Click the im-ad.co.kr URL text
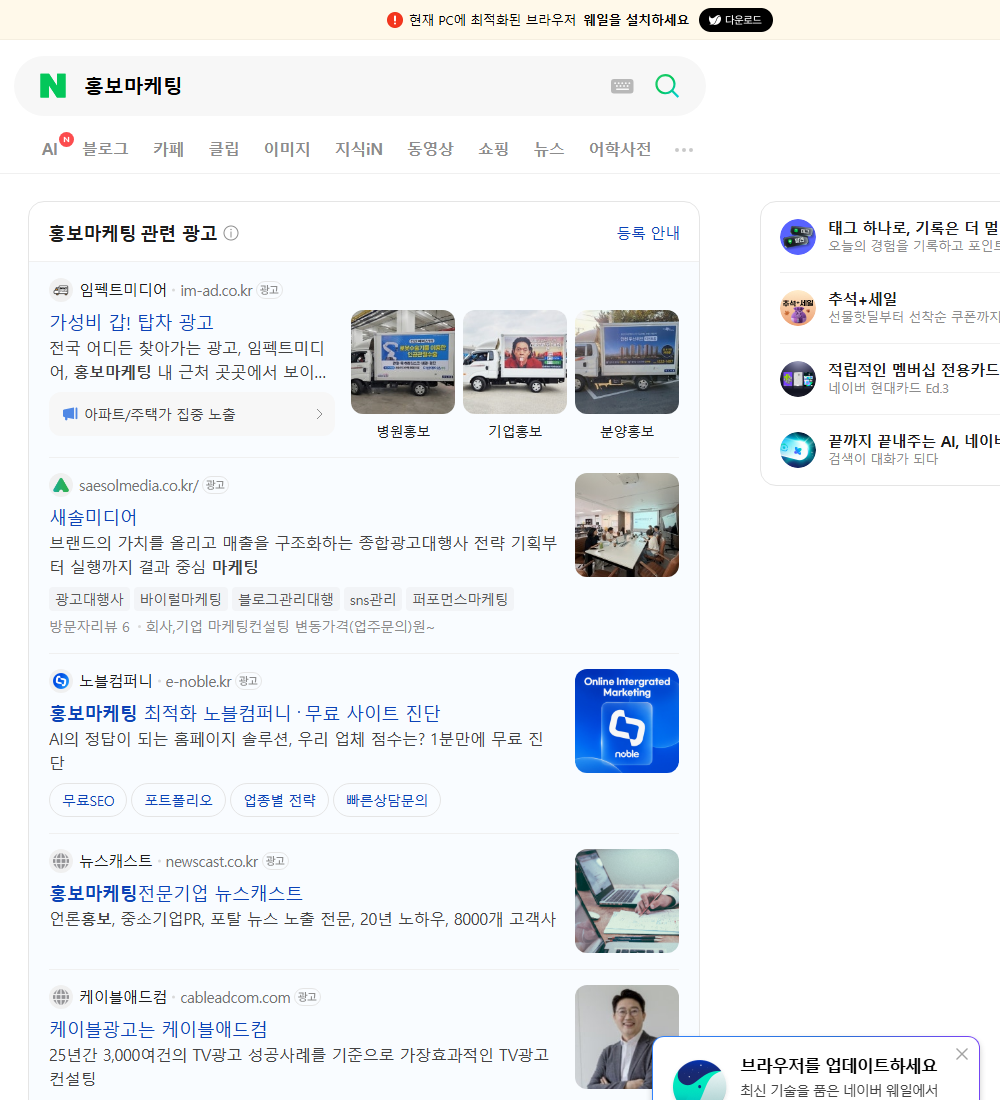Screen dimensions: 1000x1100 216,290
